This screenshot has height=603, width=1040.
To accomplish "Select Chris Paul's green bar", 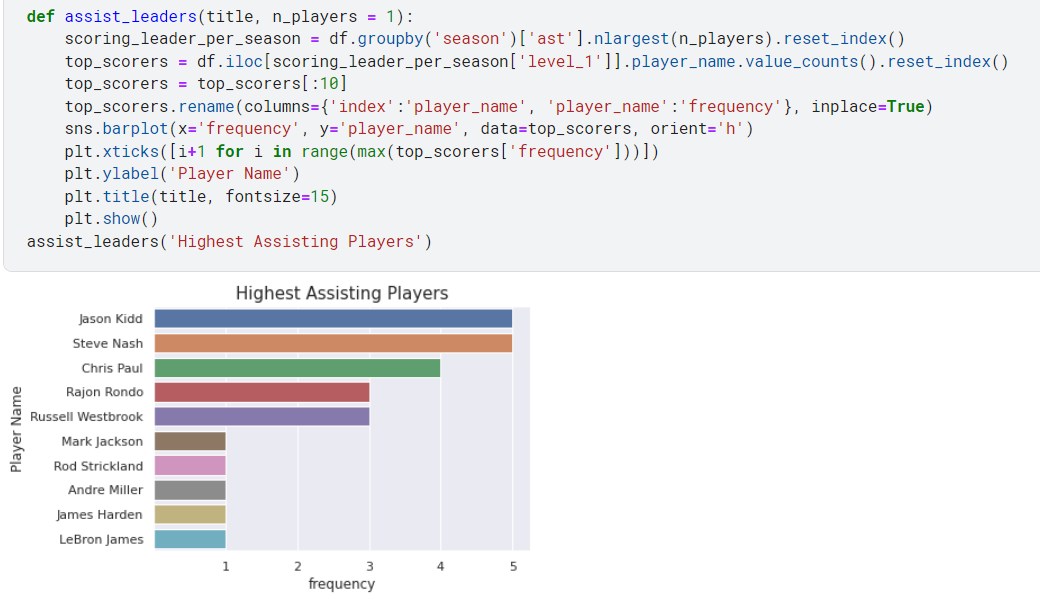I will 295,367.
